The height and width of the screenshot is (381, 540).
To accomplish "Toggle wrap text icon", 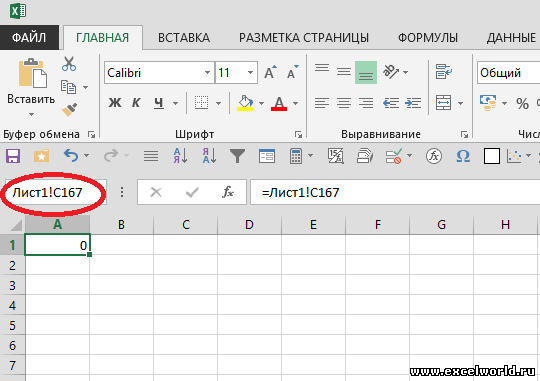I will tap(444, 71).
